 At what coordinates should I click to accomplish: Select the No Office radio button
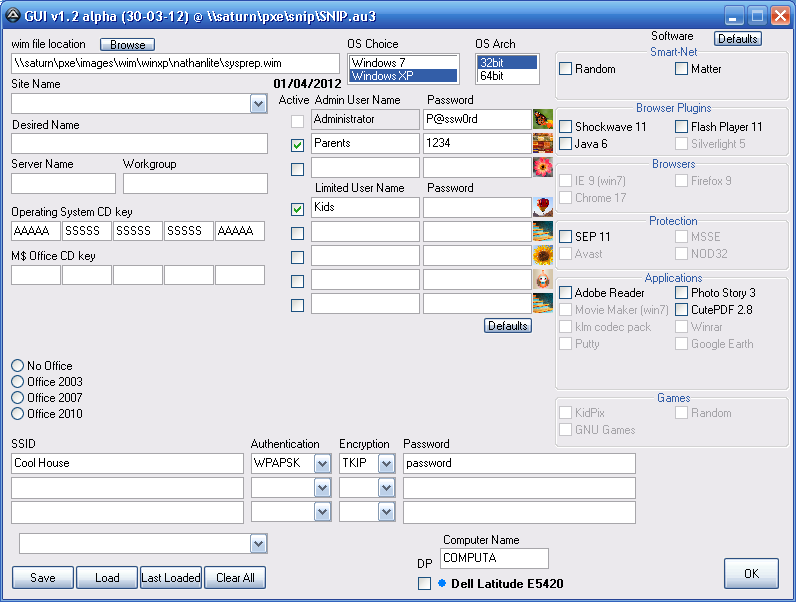tap(18, 365)
